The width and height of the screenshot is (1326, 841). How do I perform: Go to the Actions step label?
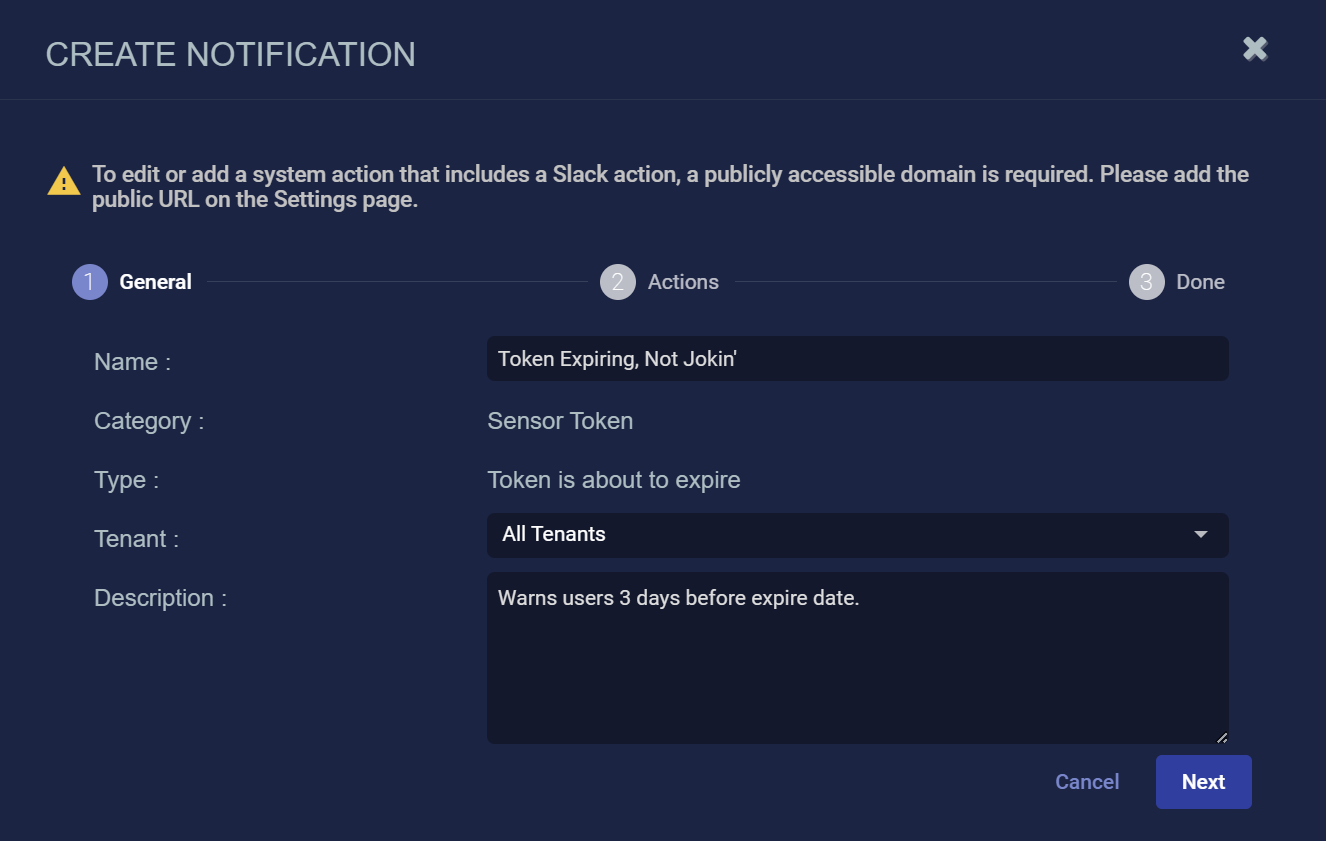(683, 282)
